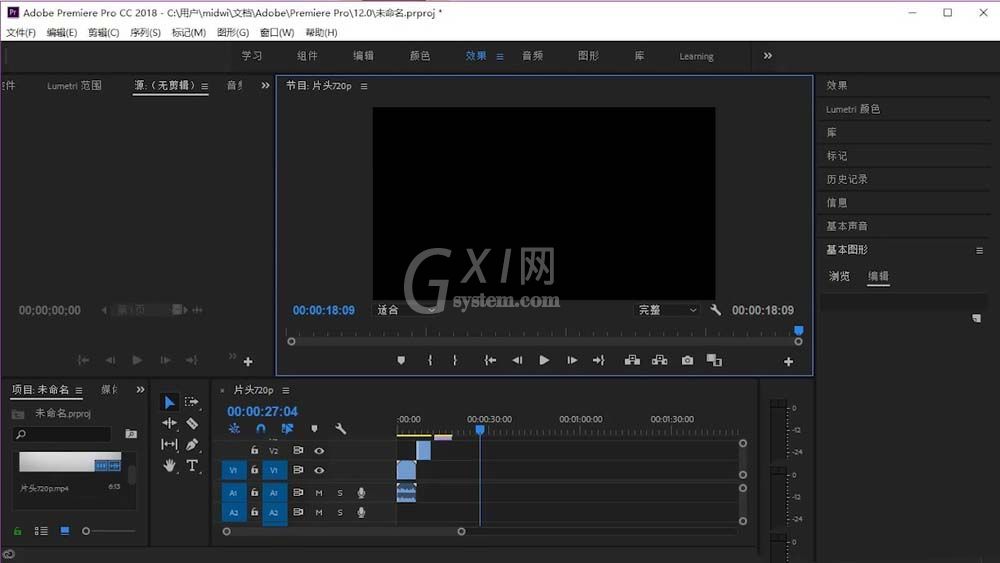Open the program monitor panel menu
Image resolution: width=1000 pixels, height=563 pixels.
point(364,86)
